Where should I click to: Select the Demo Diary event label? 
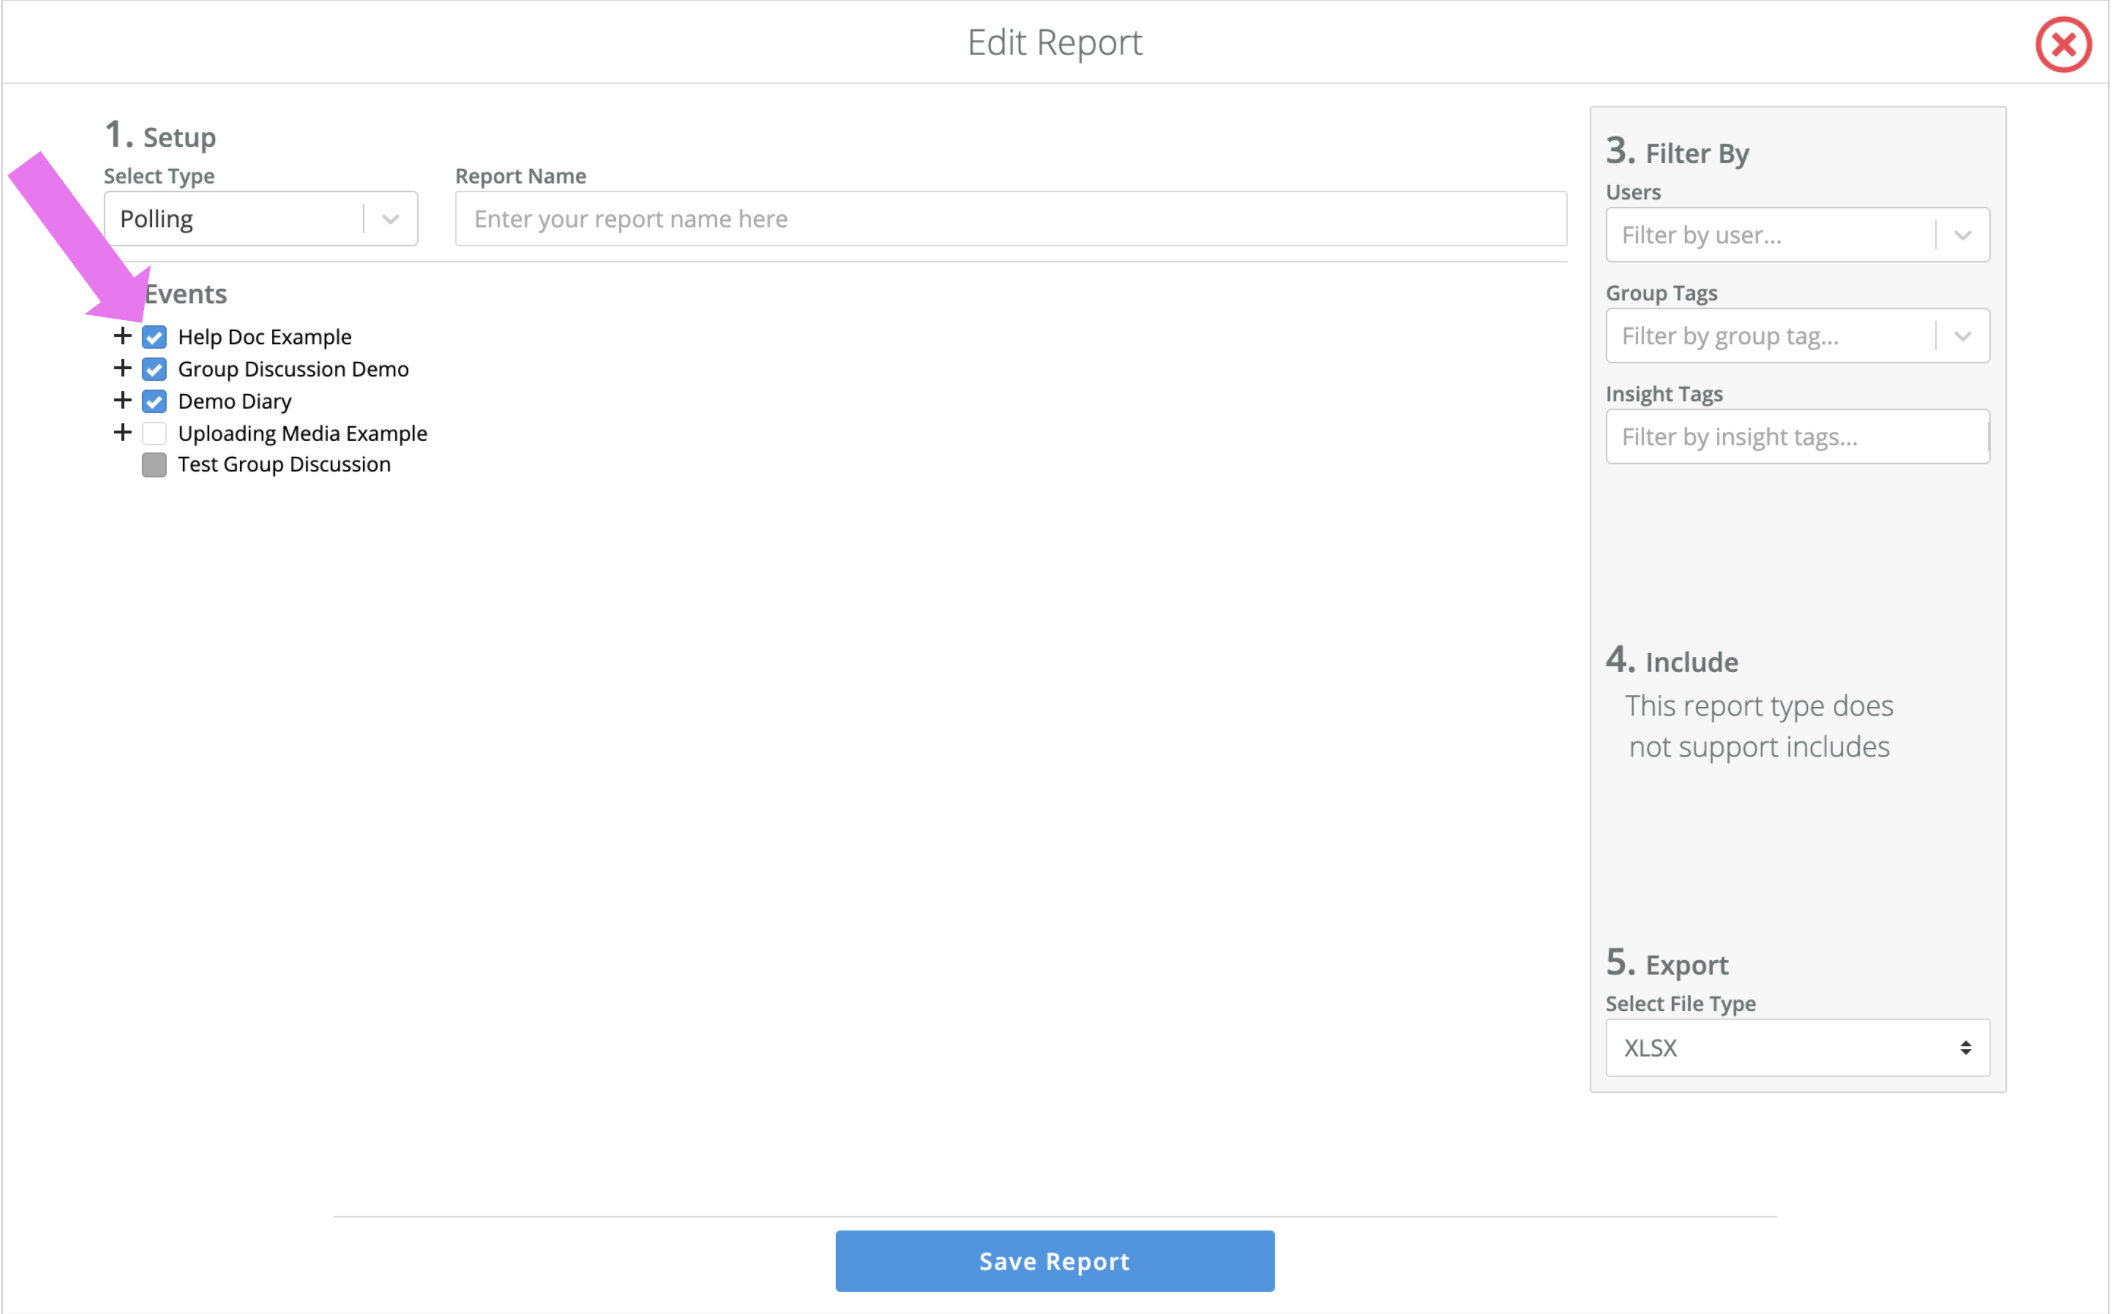click(x=235, y=401)
